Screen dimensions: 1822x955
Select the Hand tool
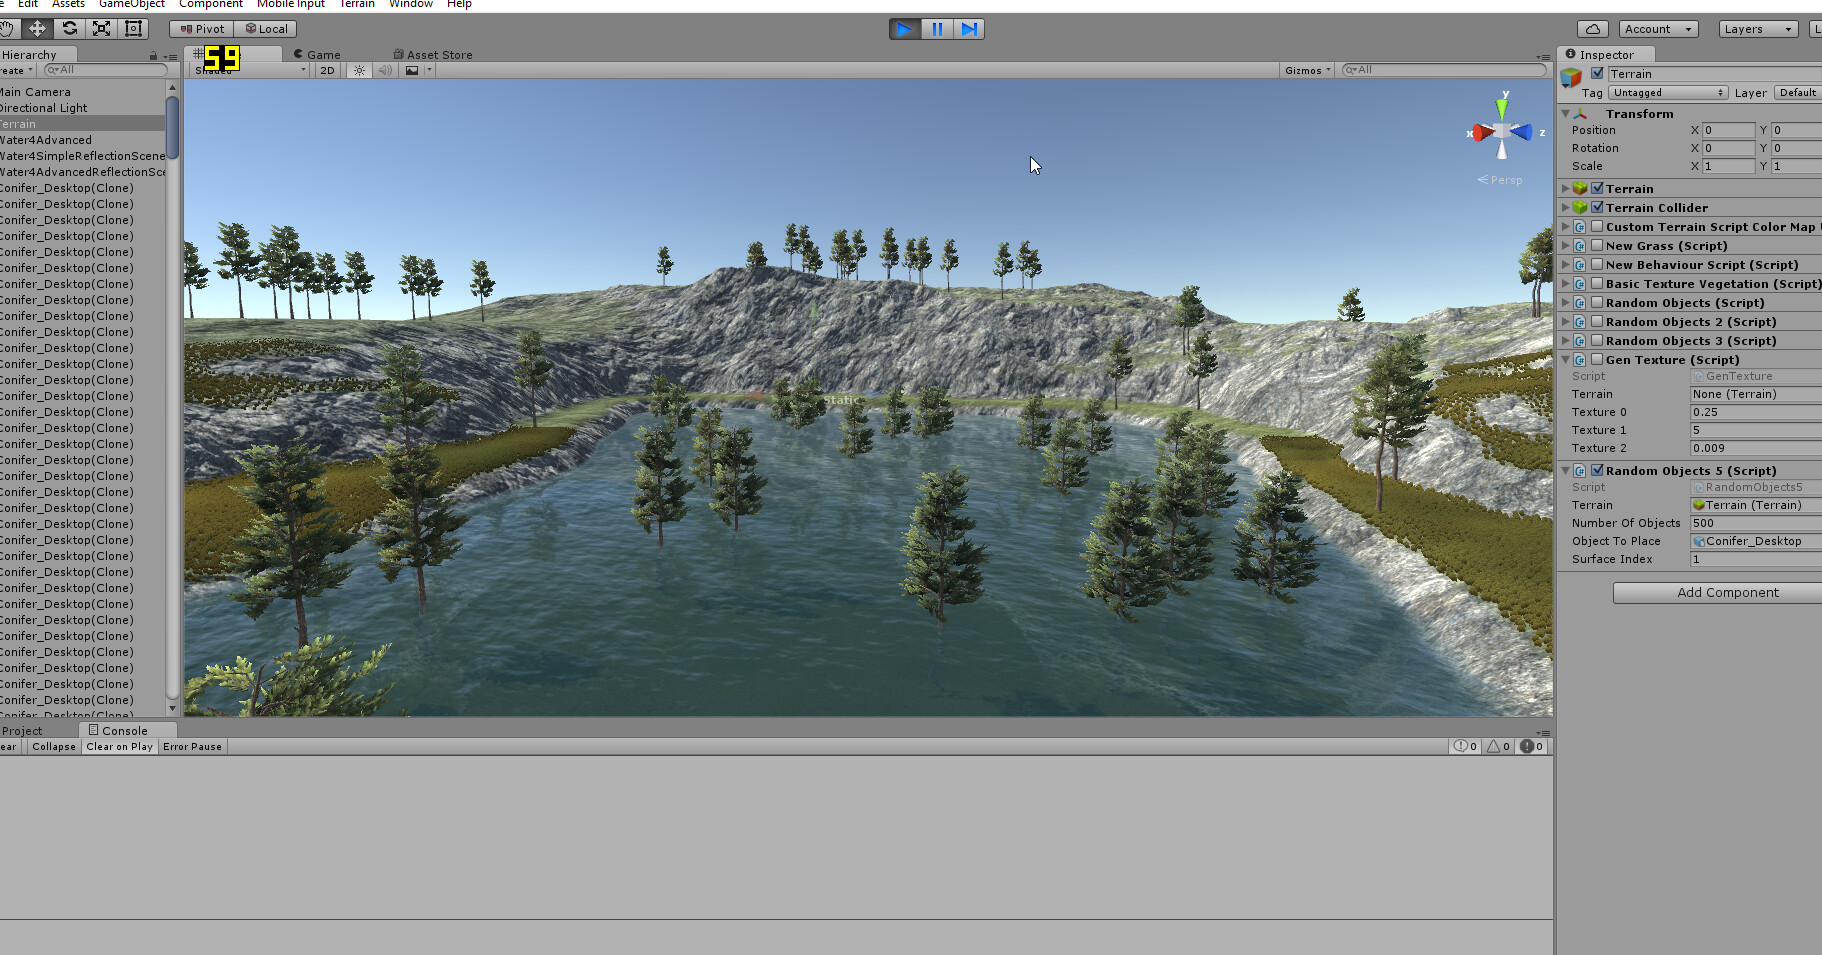pos(8,28)
